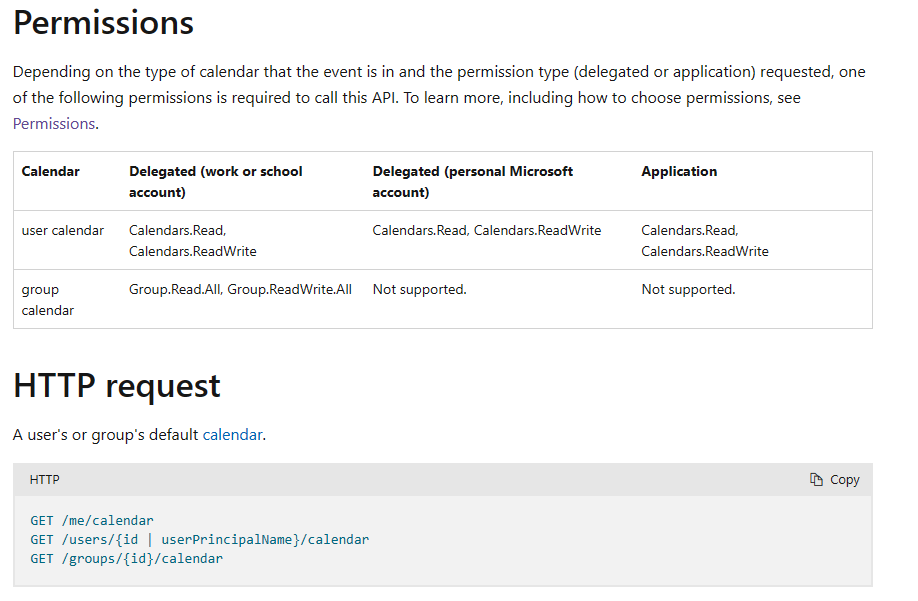This screenshot has height=601, width=918.
Task: Open the purple Permissions link
Action: point(54,124)
